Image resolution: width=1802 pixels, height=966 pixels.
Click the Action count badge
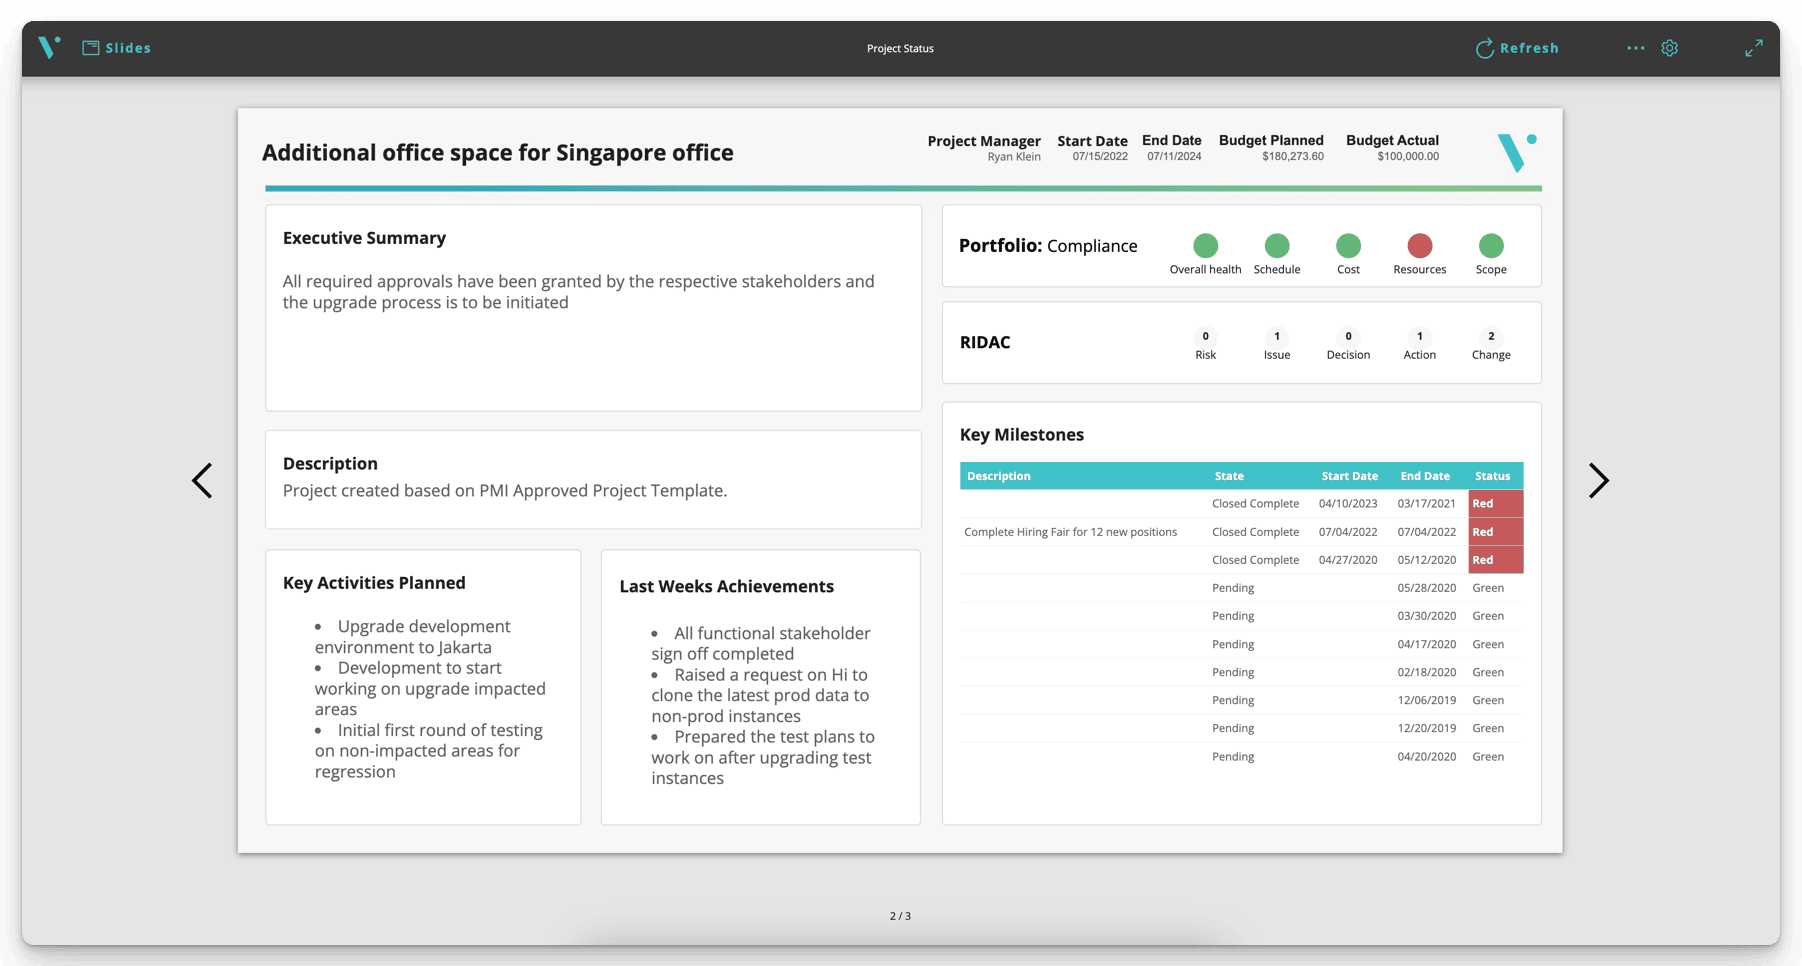click(x=1419, y=336)
